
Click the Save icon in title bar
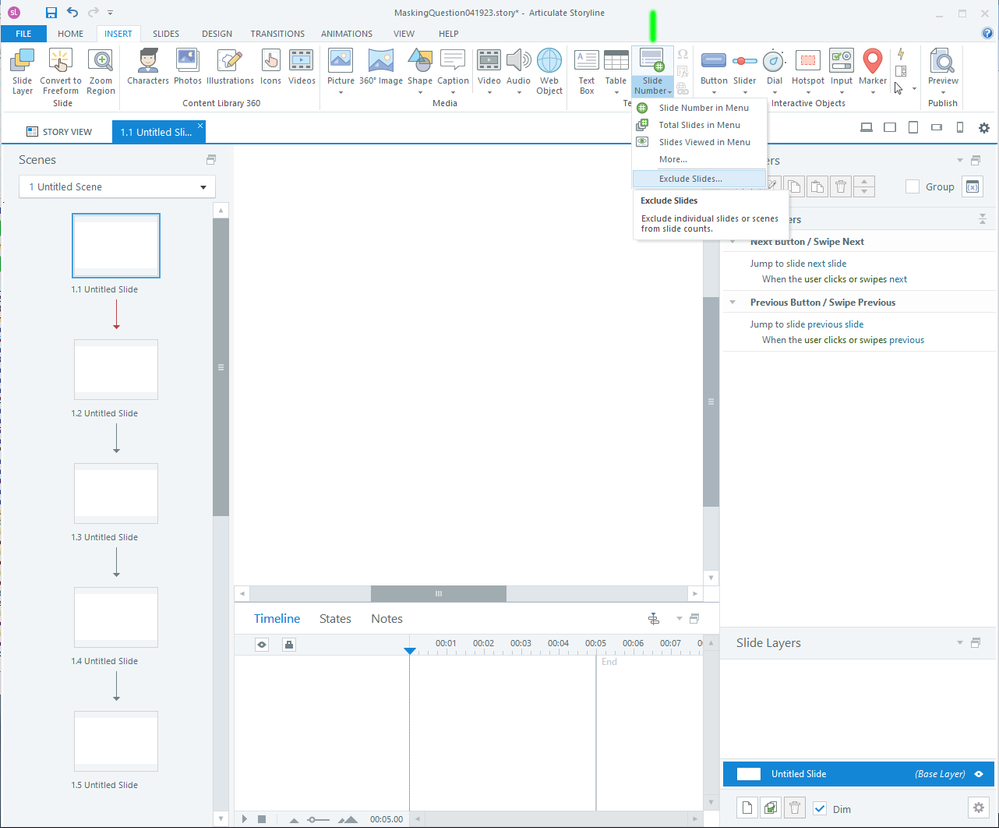click(x=51, y=13)
